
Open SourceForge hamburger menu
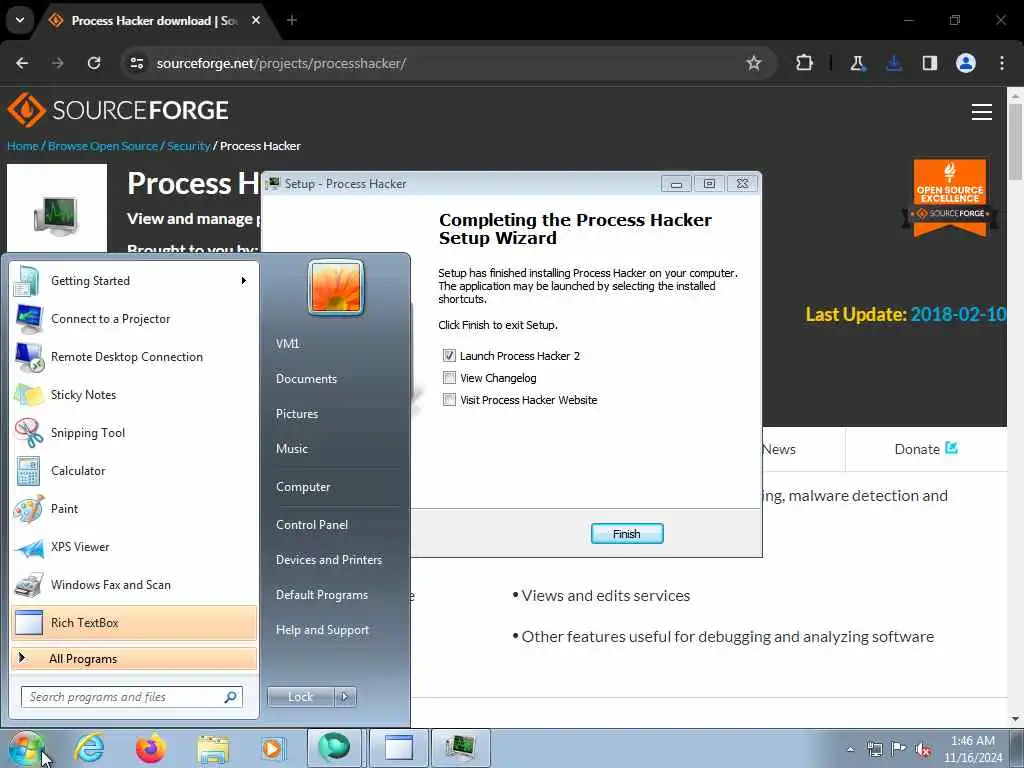[982, 112]
